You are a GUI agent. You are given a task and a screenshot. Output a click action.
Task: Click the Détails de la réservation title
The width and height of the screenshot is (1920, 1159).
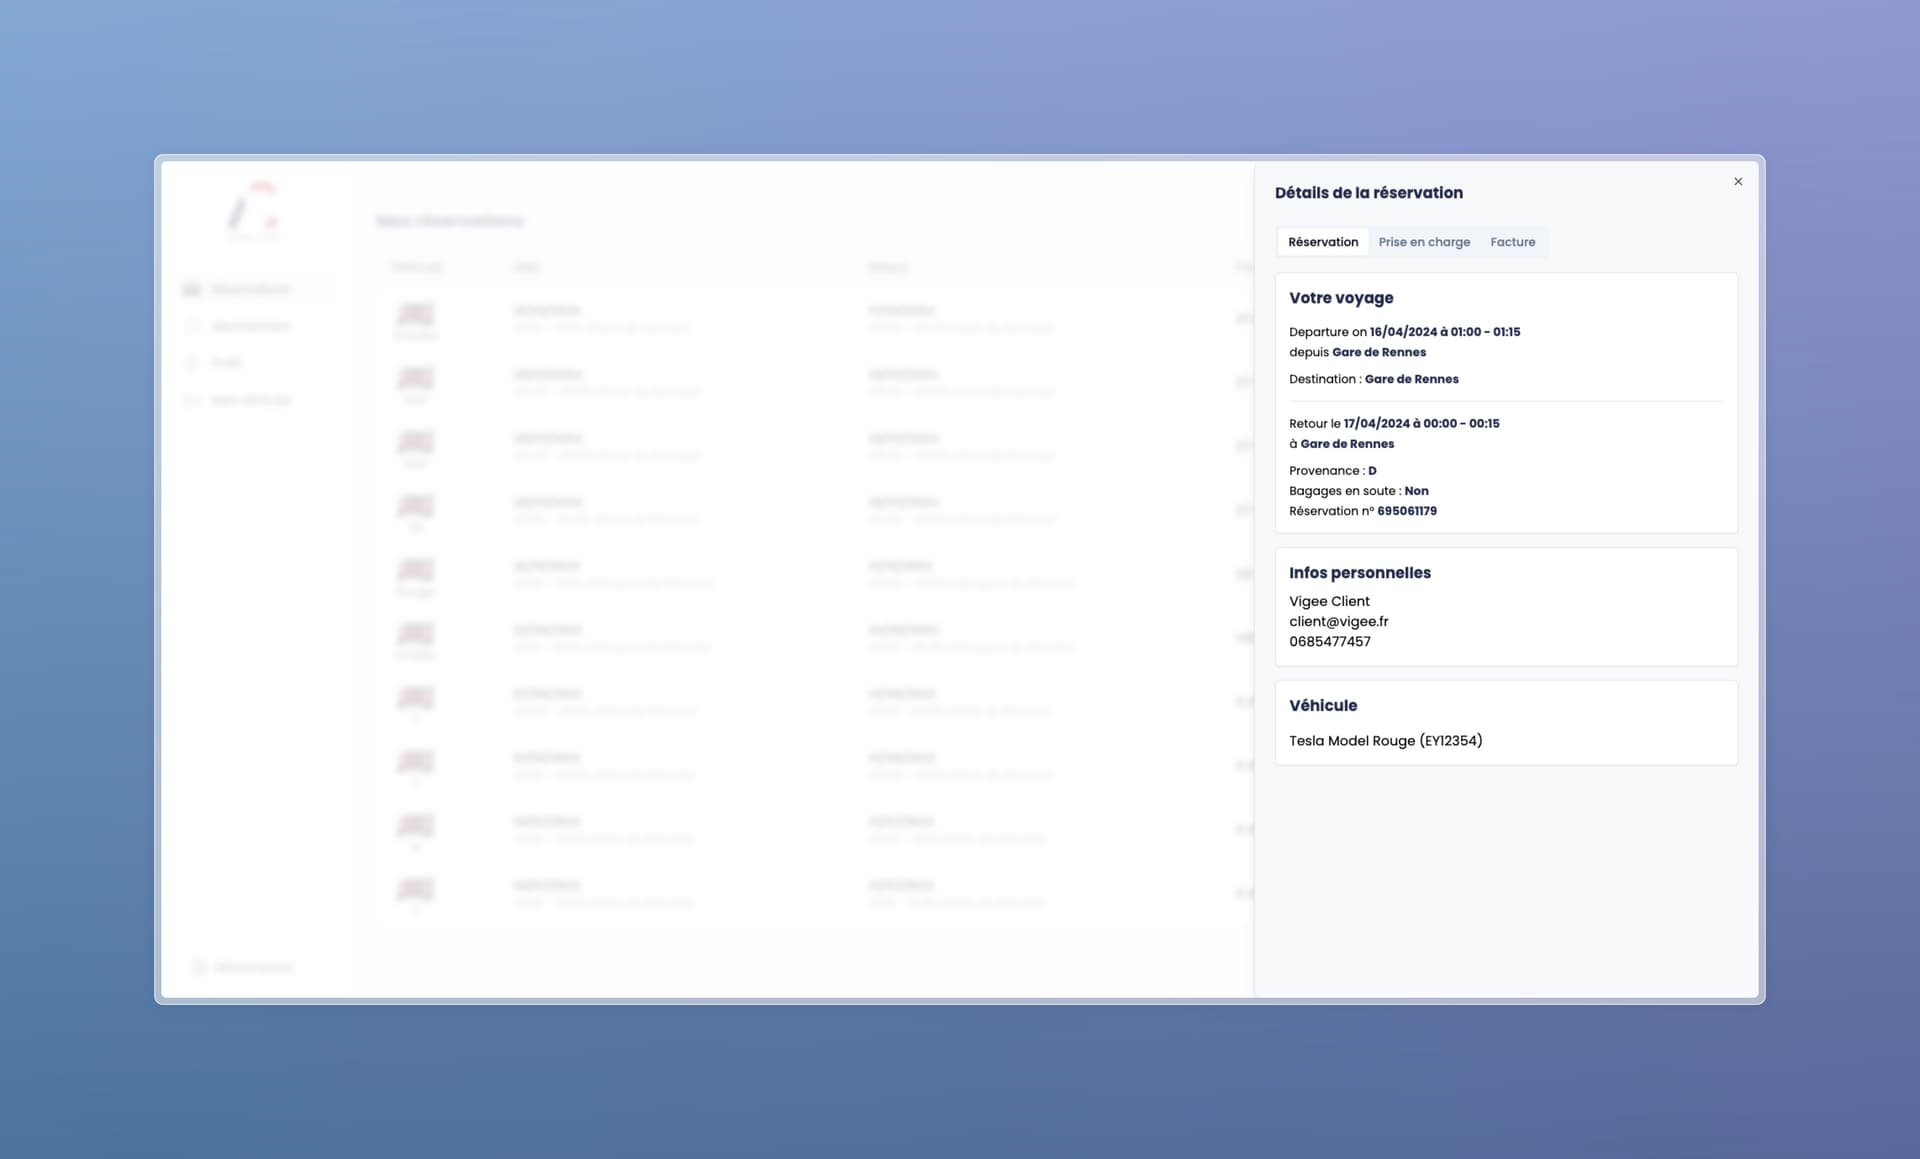(1368, 193)
